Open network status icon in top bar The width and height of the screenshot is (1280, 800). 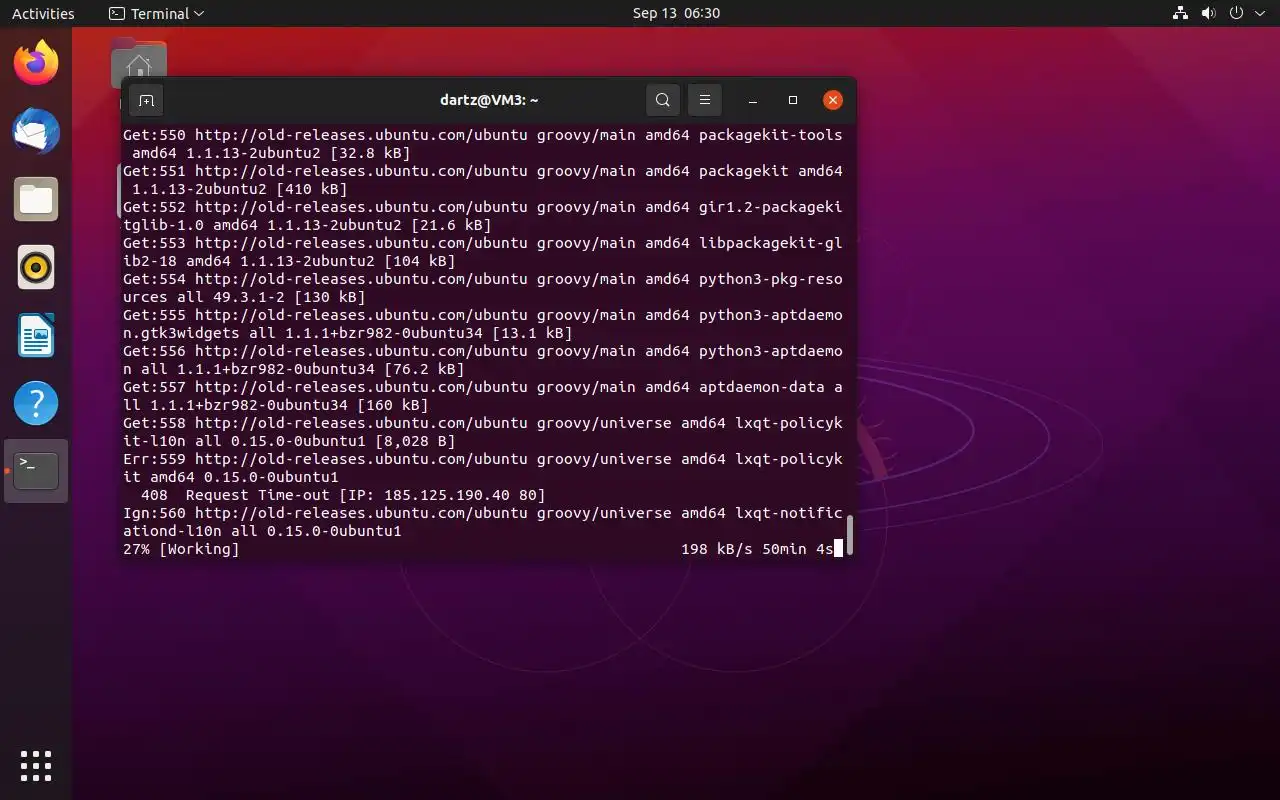click(1180, 13)
